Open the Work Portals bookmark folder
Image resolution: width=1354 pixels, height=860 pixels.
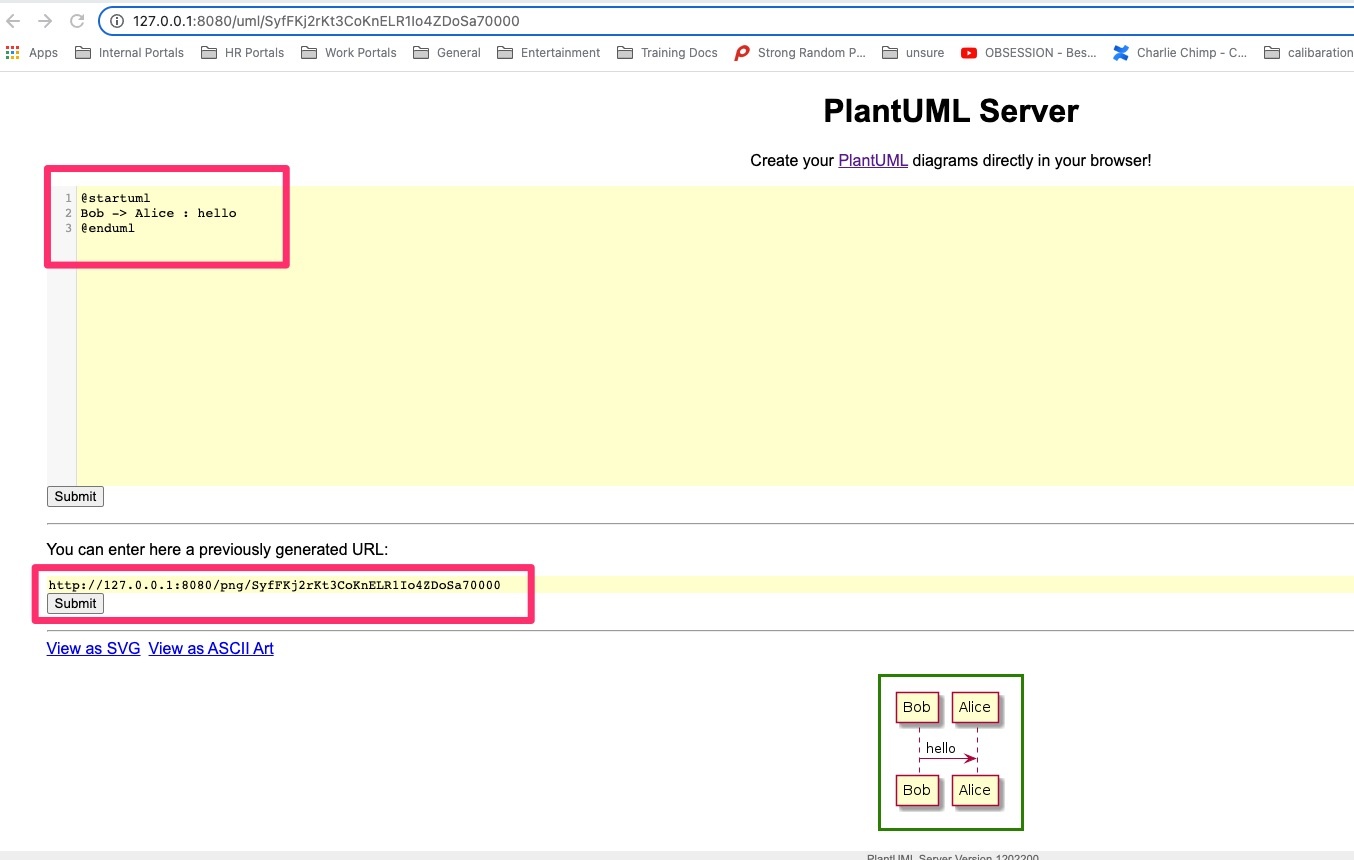point(348,53)
